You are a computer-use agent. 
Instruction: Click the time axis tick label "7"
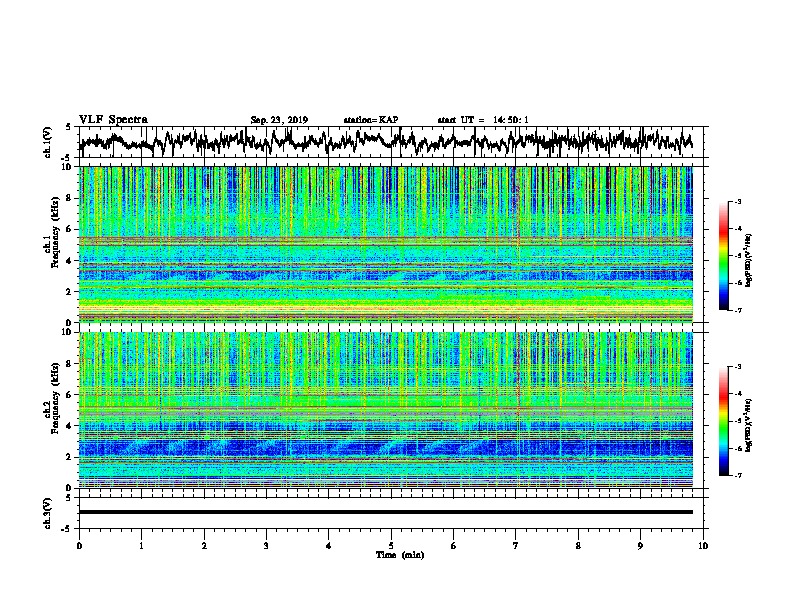pyautogui.click(x=516, y=546)
